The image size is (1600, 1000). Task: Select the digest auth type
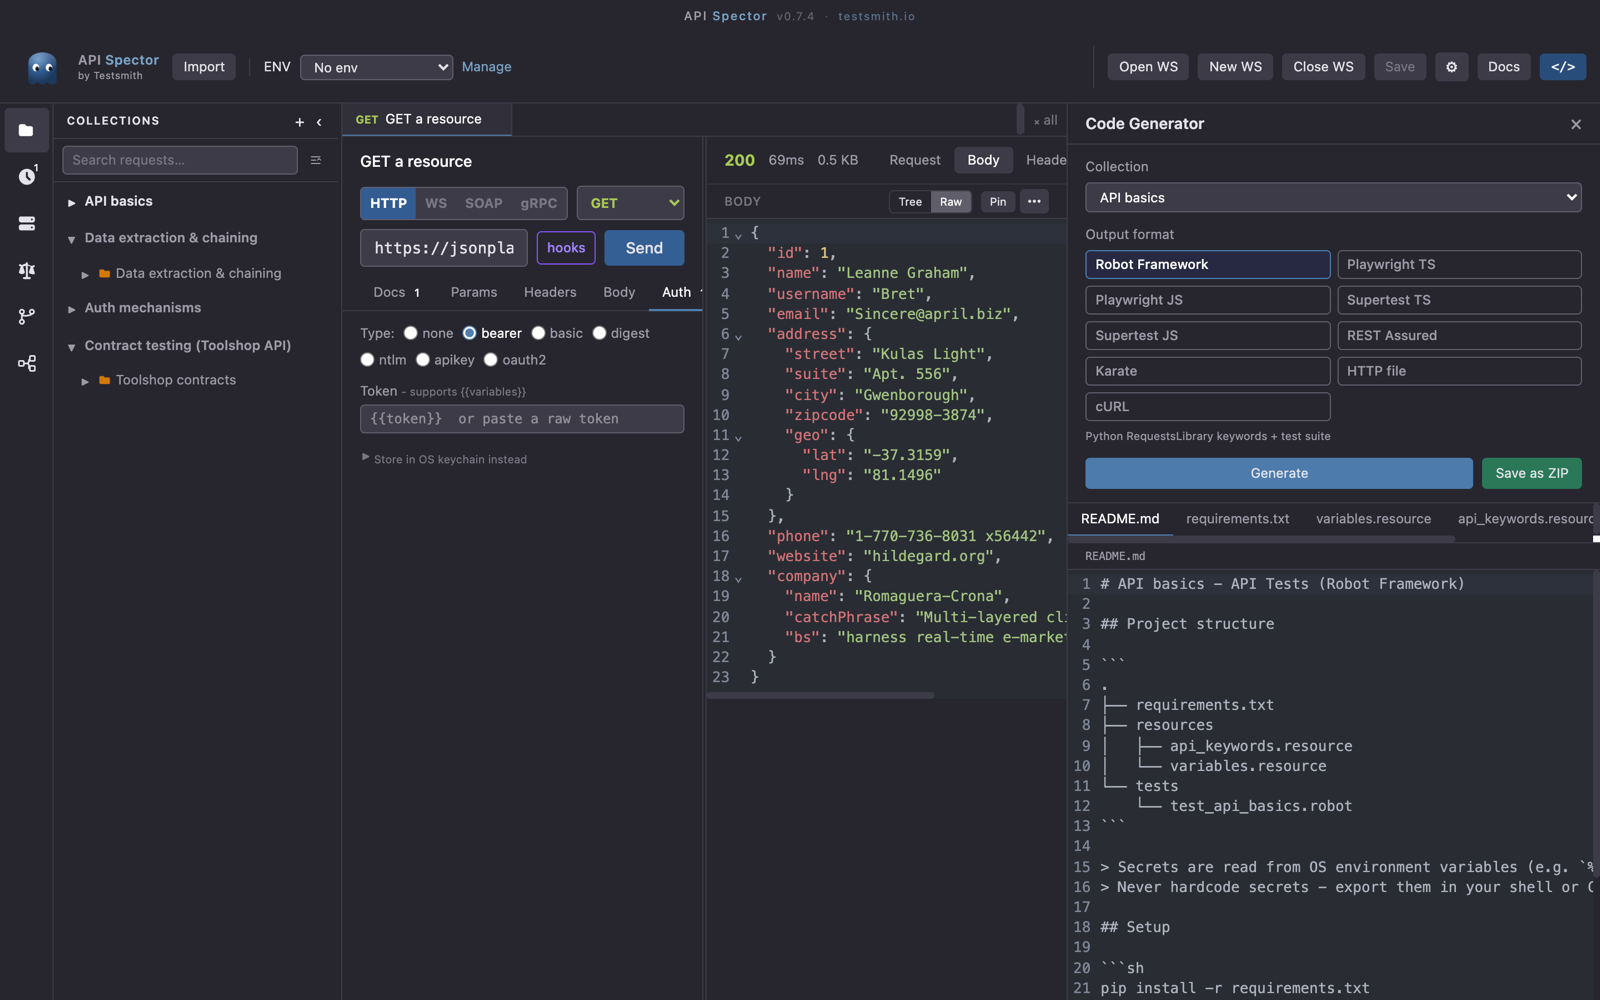coord(599,333)
